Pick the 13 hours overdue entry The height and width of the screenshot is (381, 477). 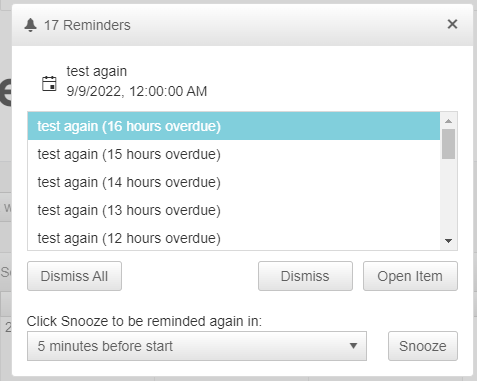tap(234, 210)
